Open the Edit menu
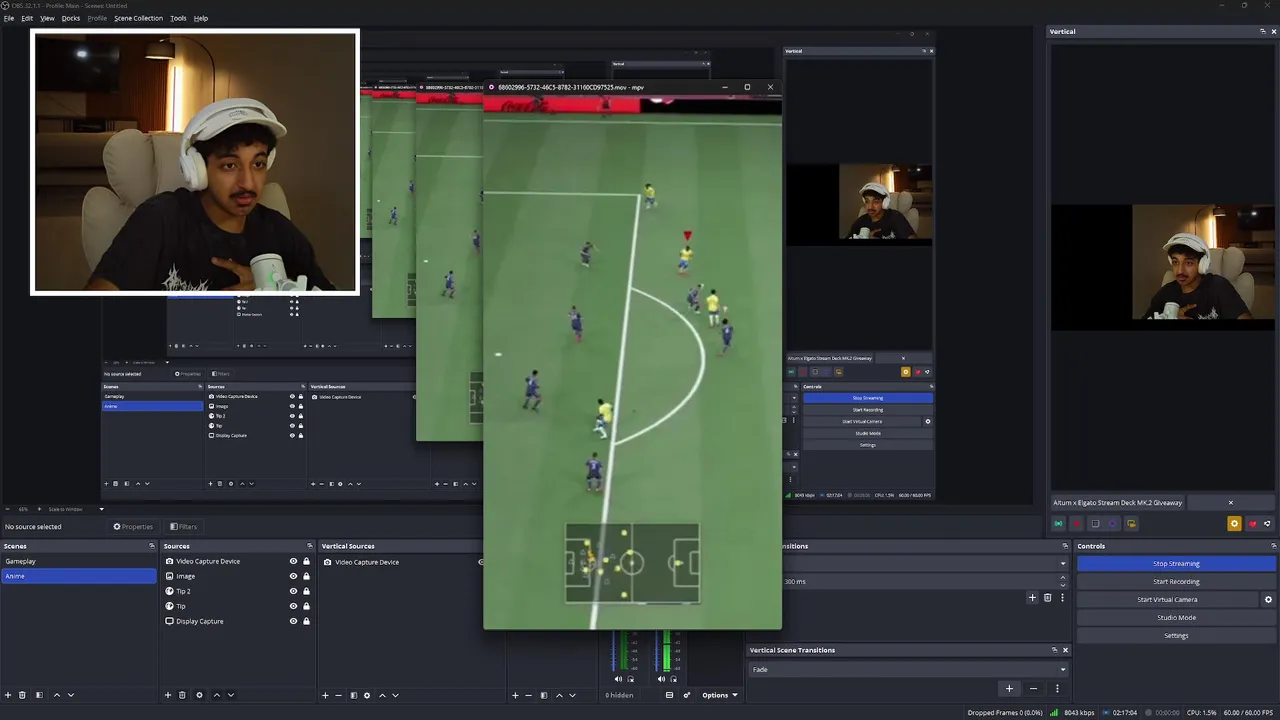The height and width of the screenshot is (720, 1280). [27, 18]
